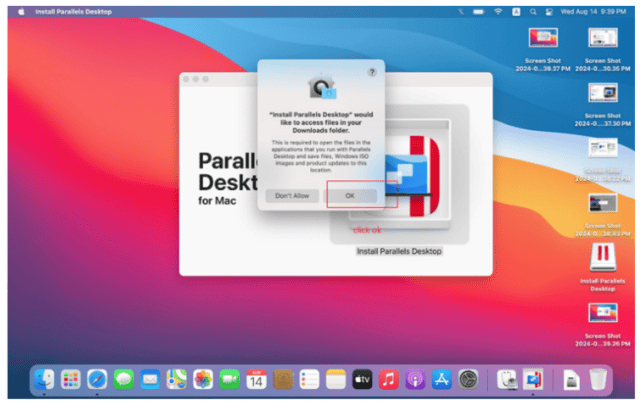The image size is (640, 405).
Task: Click the Parallels installer icon in the Dock
Action: coord(533,380)
